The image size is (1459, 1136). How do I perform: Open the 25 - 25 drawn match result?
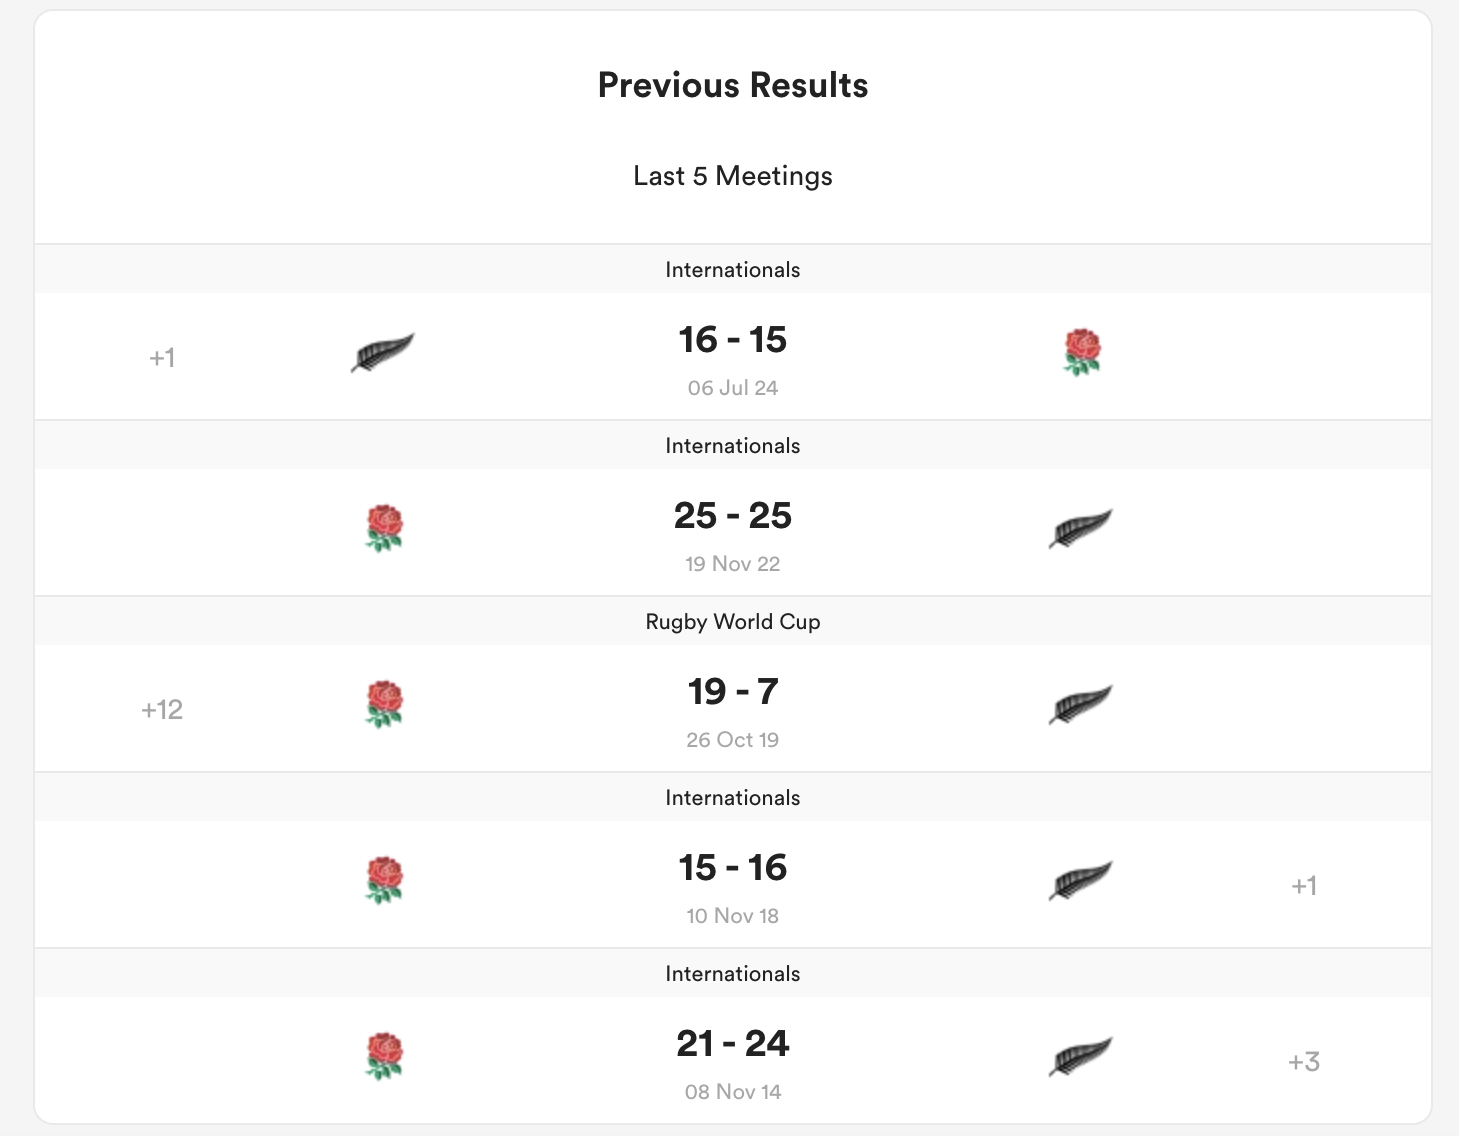tap(732, 516)
